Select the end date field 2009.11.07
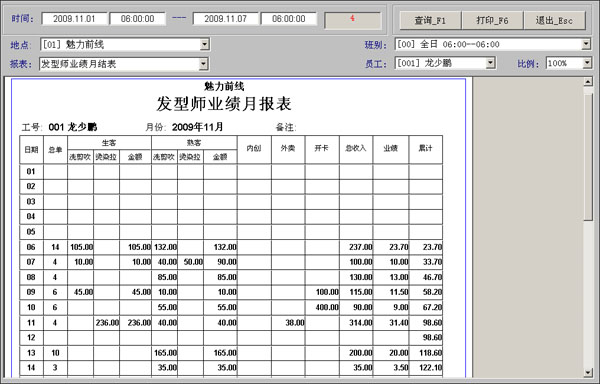Screen dimensions: 600x384 [x=226, y=19]
